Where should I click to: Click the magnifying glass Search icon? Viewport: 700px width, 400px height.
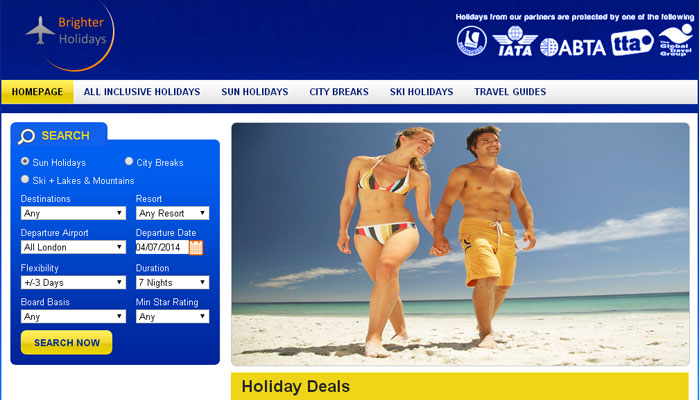point(26,136)
